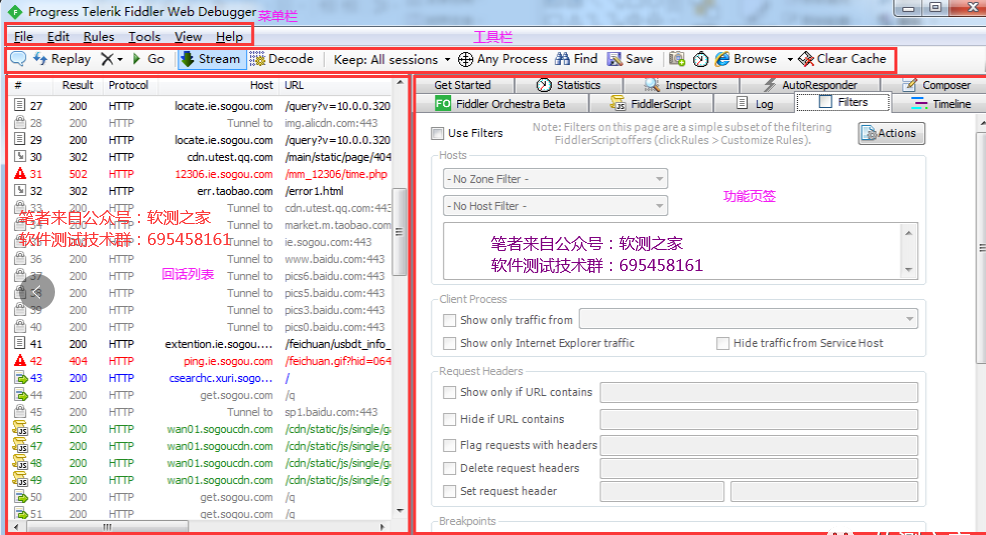Image resolution: width=986 pixels, height=535 pixels.
Task: Open the File menu
Action: tap(23, 36)
